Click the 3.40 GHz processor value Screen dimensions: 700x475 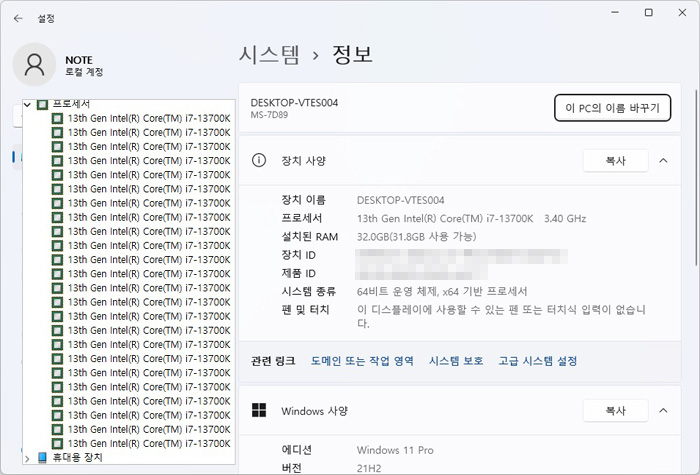[x=565, y=219]
